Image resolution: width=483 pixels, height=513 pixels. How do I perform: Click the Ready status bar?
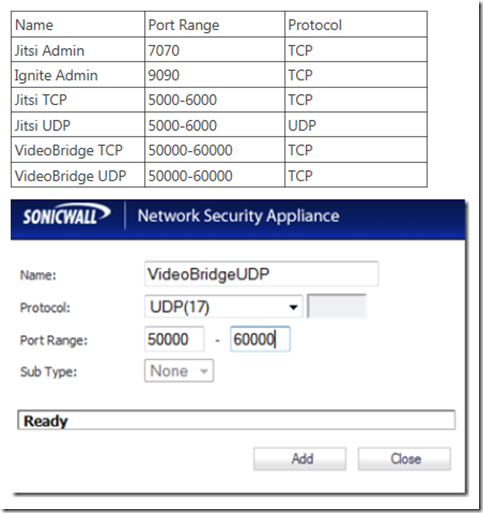(x=236, y=420)
